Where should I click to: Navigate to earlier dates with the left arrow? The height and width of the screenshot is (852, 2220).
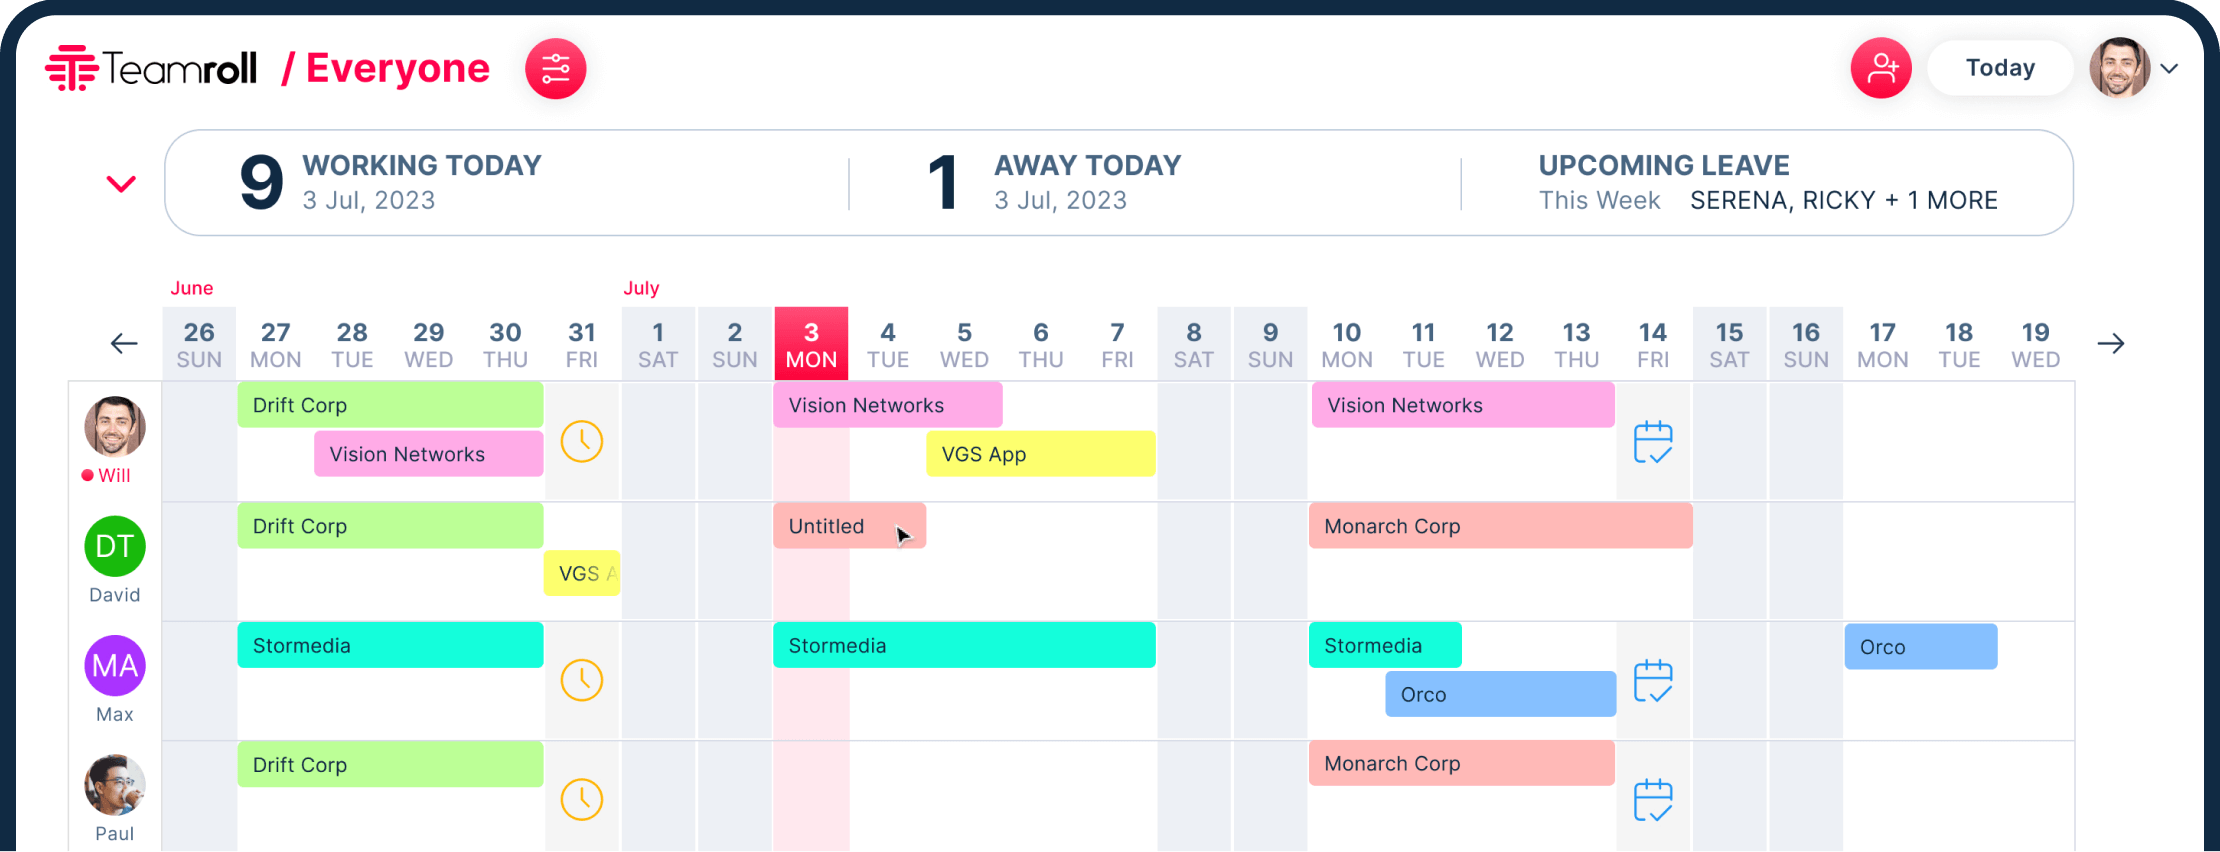pyautogui.click(x=122, y=343)
